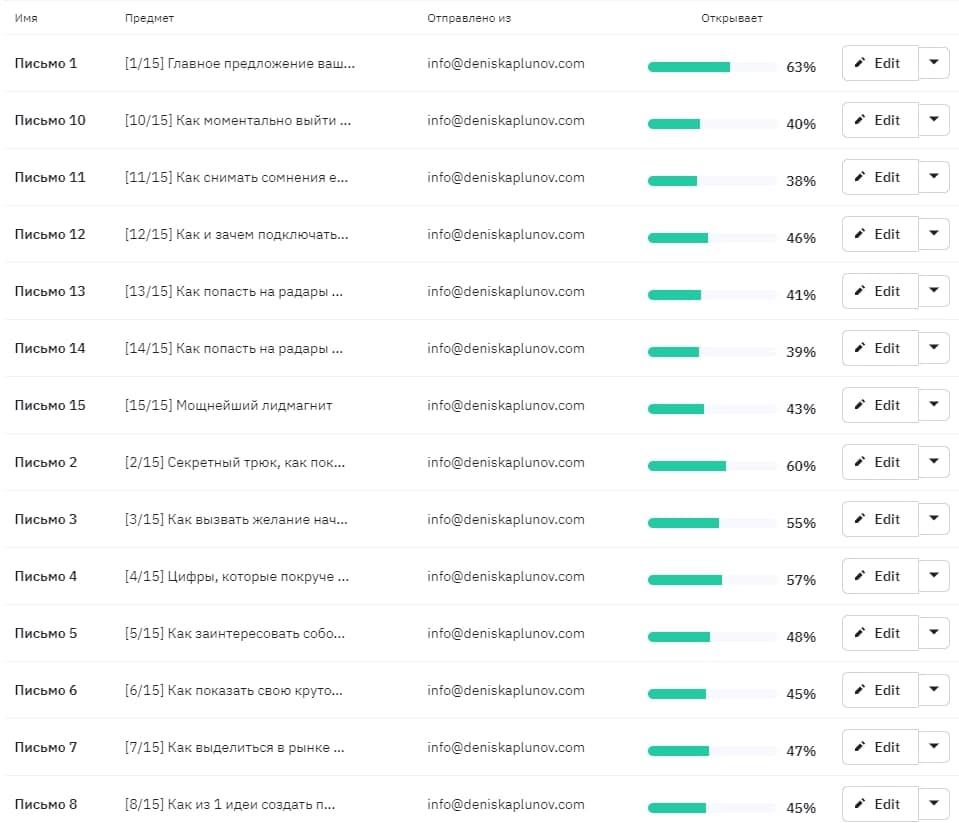Click the Открывает column header
The width and height of the screenshot is (959, 823).
click(x=731, y=18)
